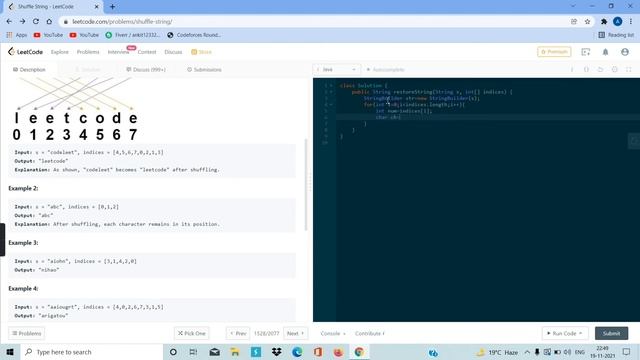Open Explore in navigation bar
Screen dimensions: 640x360
point(60,52)
